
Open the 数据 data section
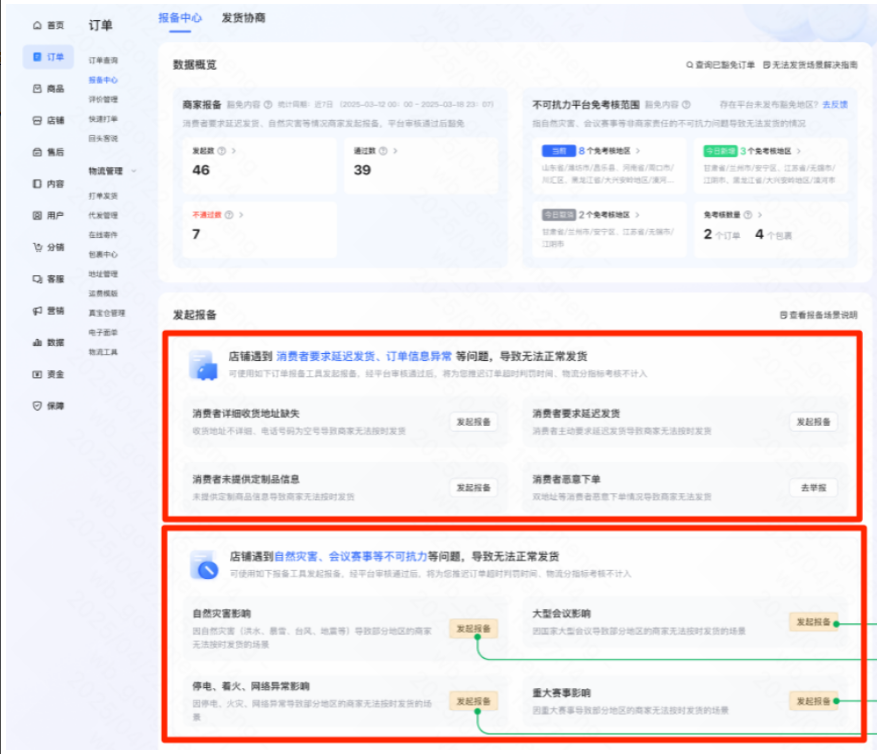coord(48,342)
